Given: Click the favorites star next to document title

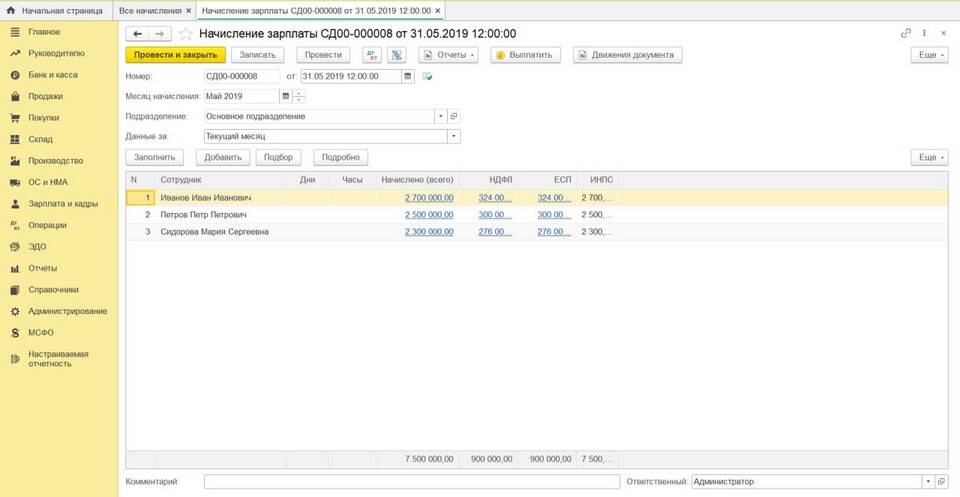Looking at the screenshot, I should click(x=185, y=33).
